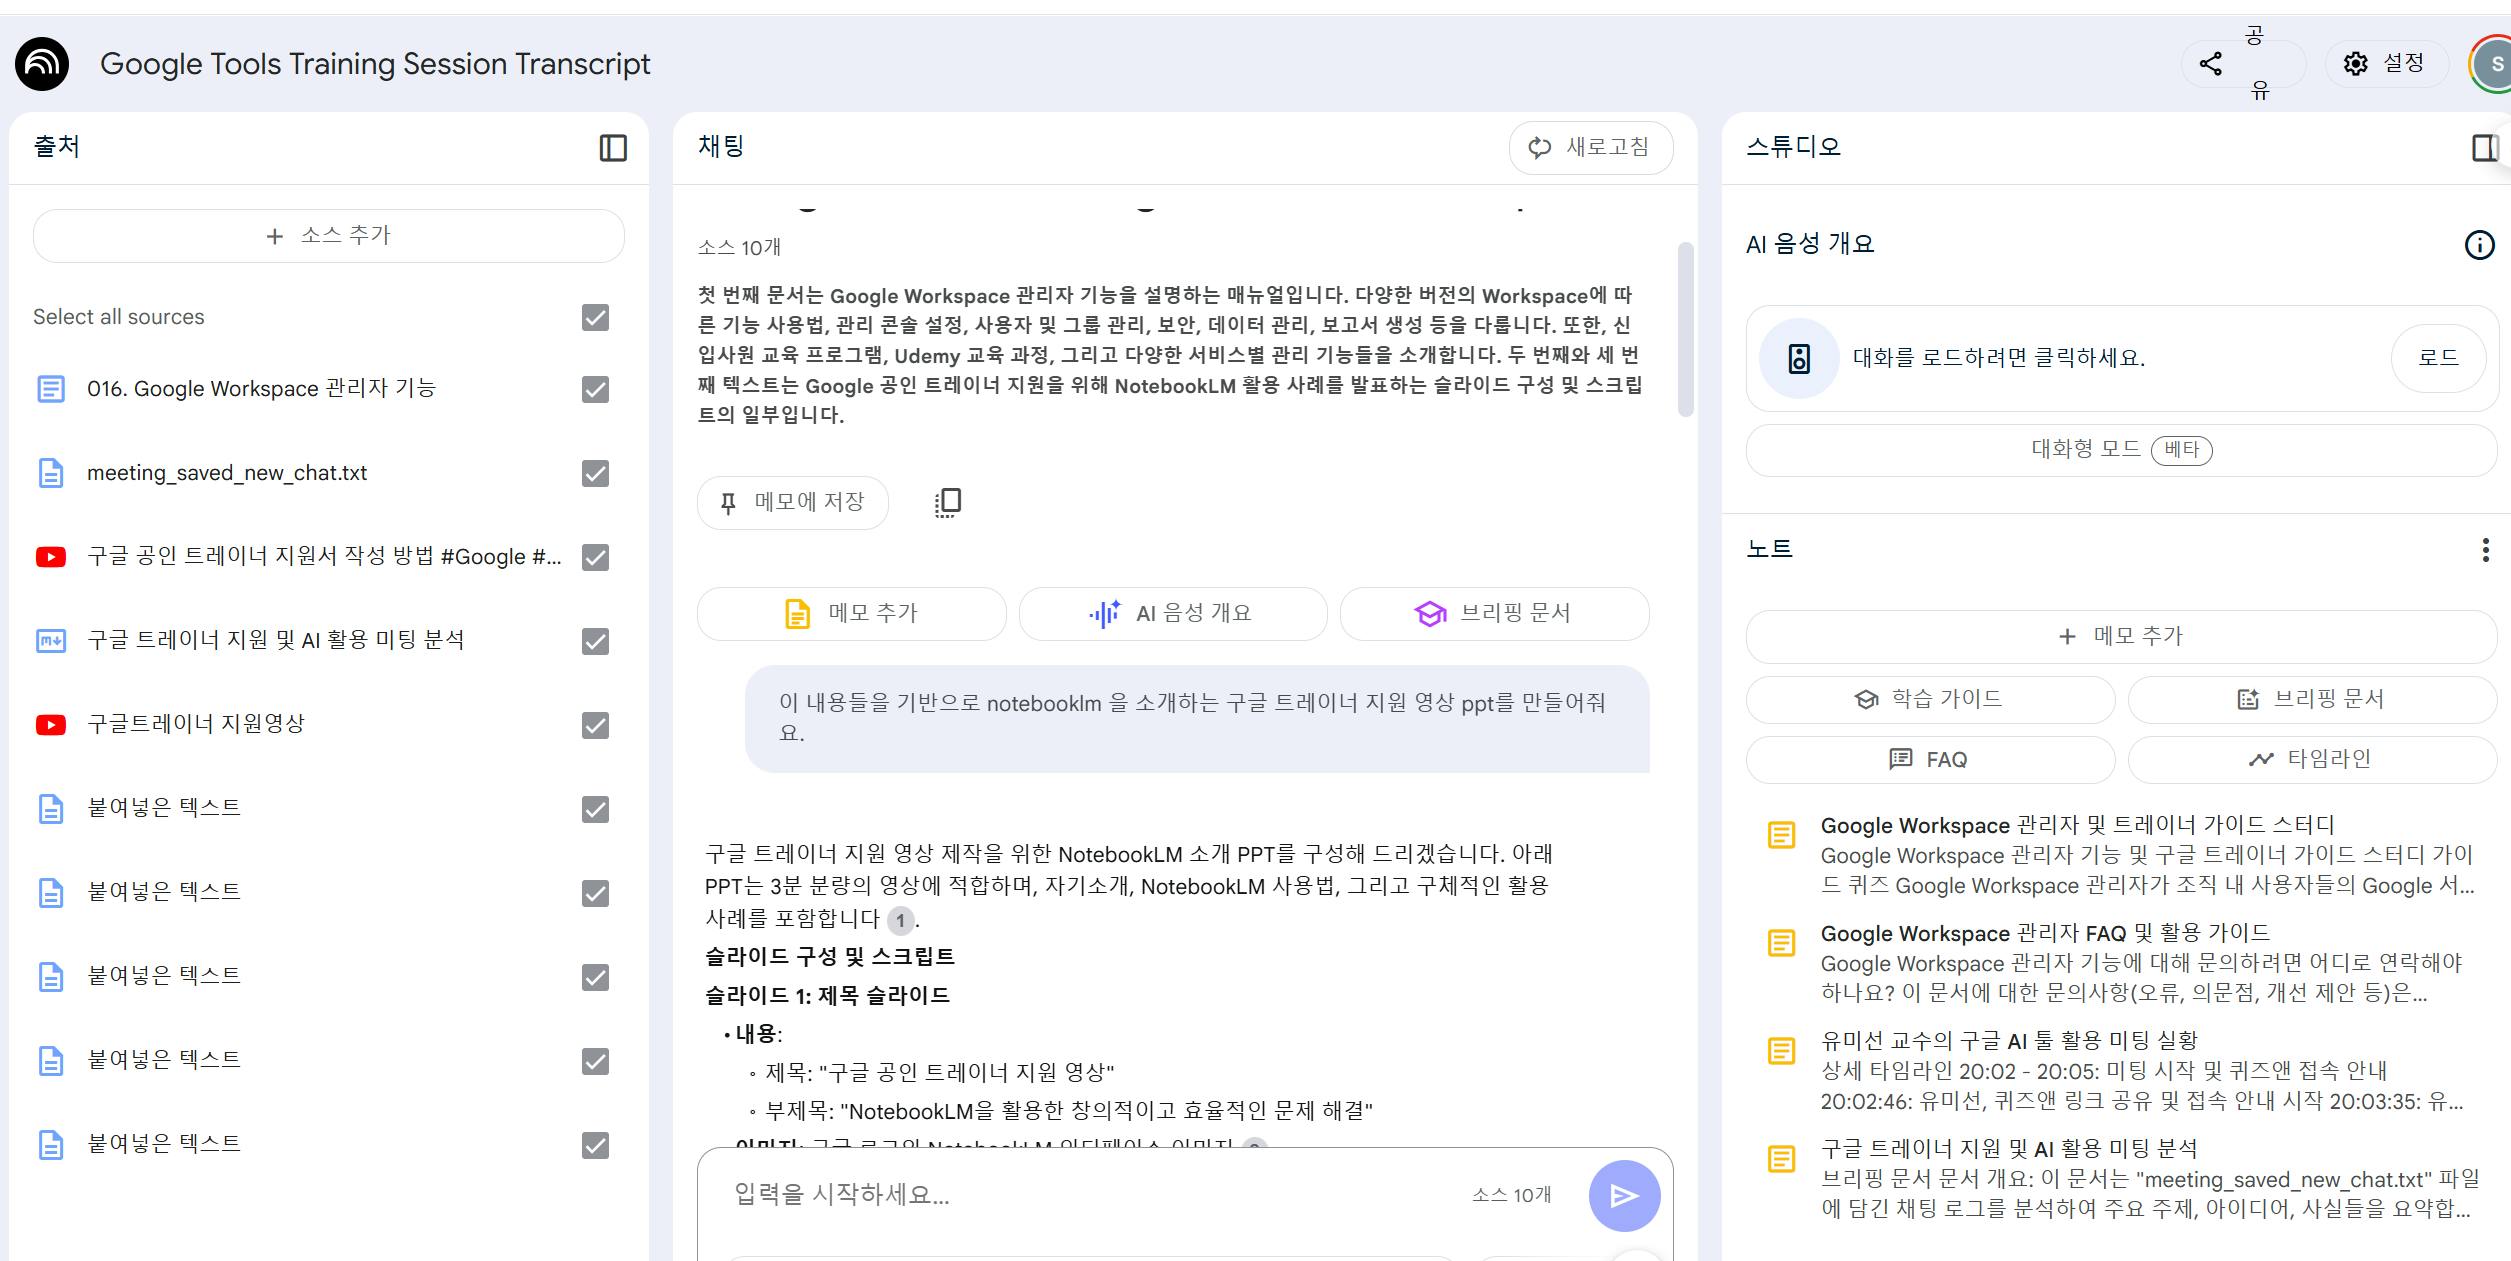This screenshot has height=1261, width=2511.
Task: Toggle the Select all sources checkbox
Action: tap(595, 317)
